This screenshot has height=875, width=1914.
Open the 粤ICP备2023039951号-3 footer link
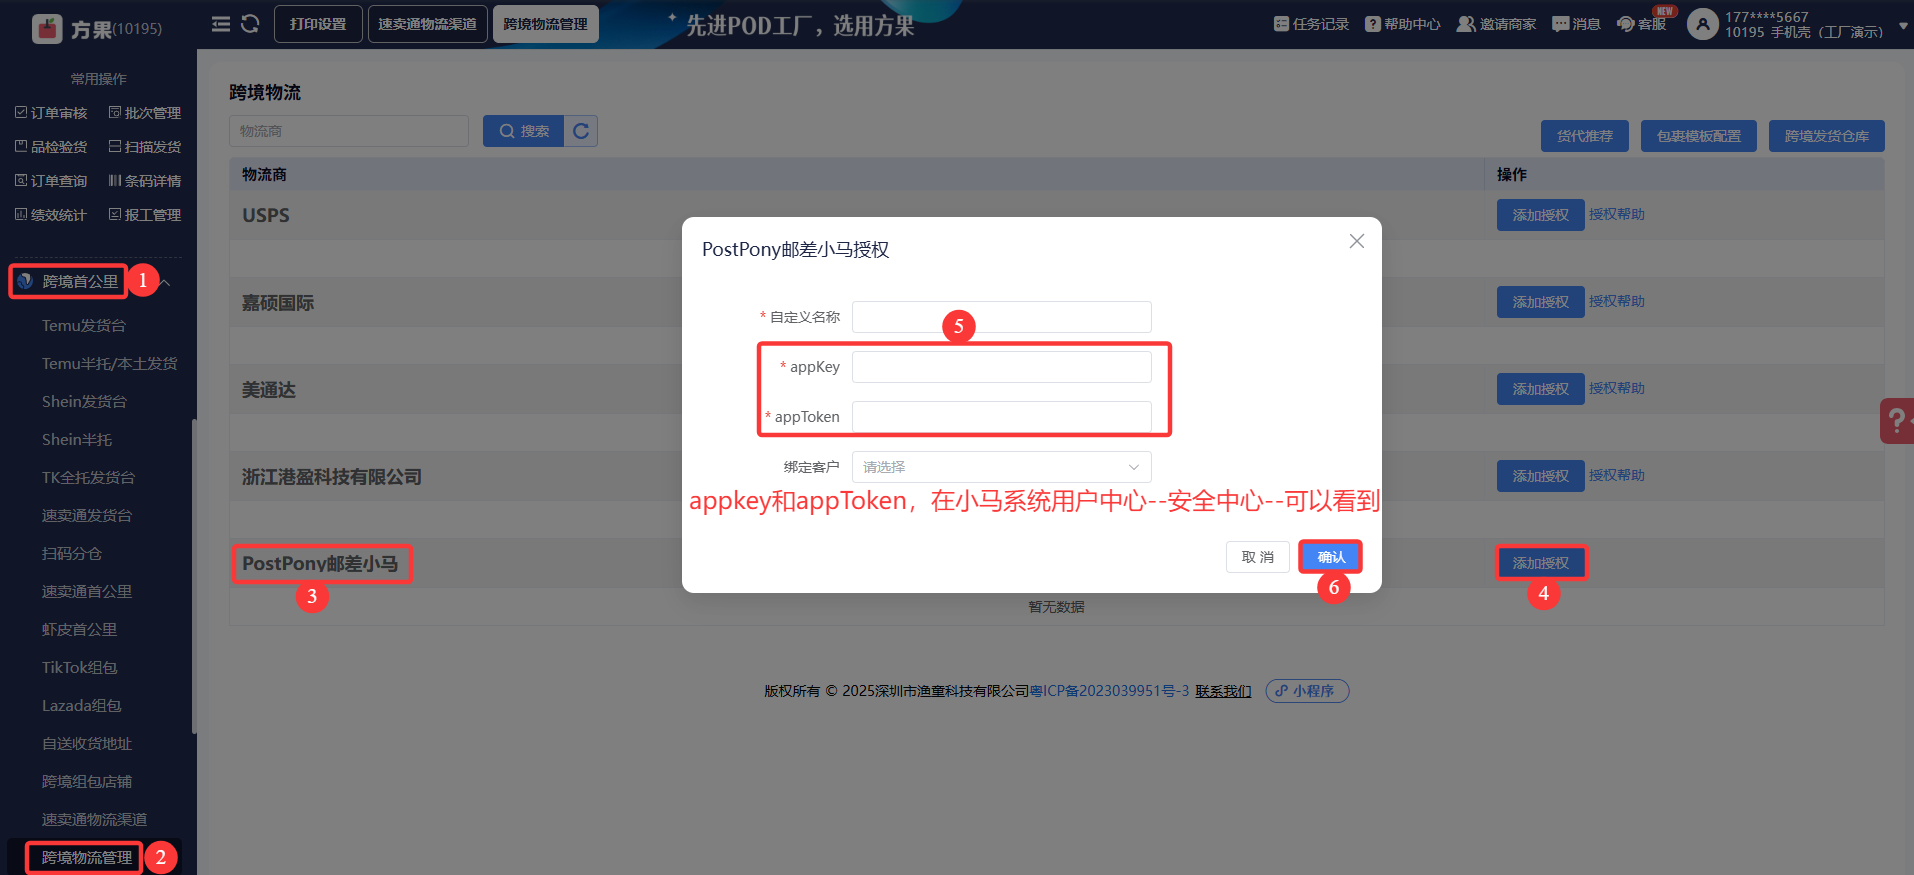coord(1109,691)
